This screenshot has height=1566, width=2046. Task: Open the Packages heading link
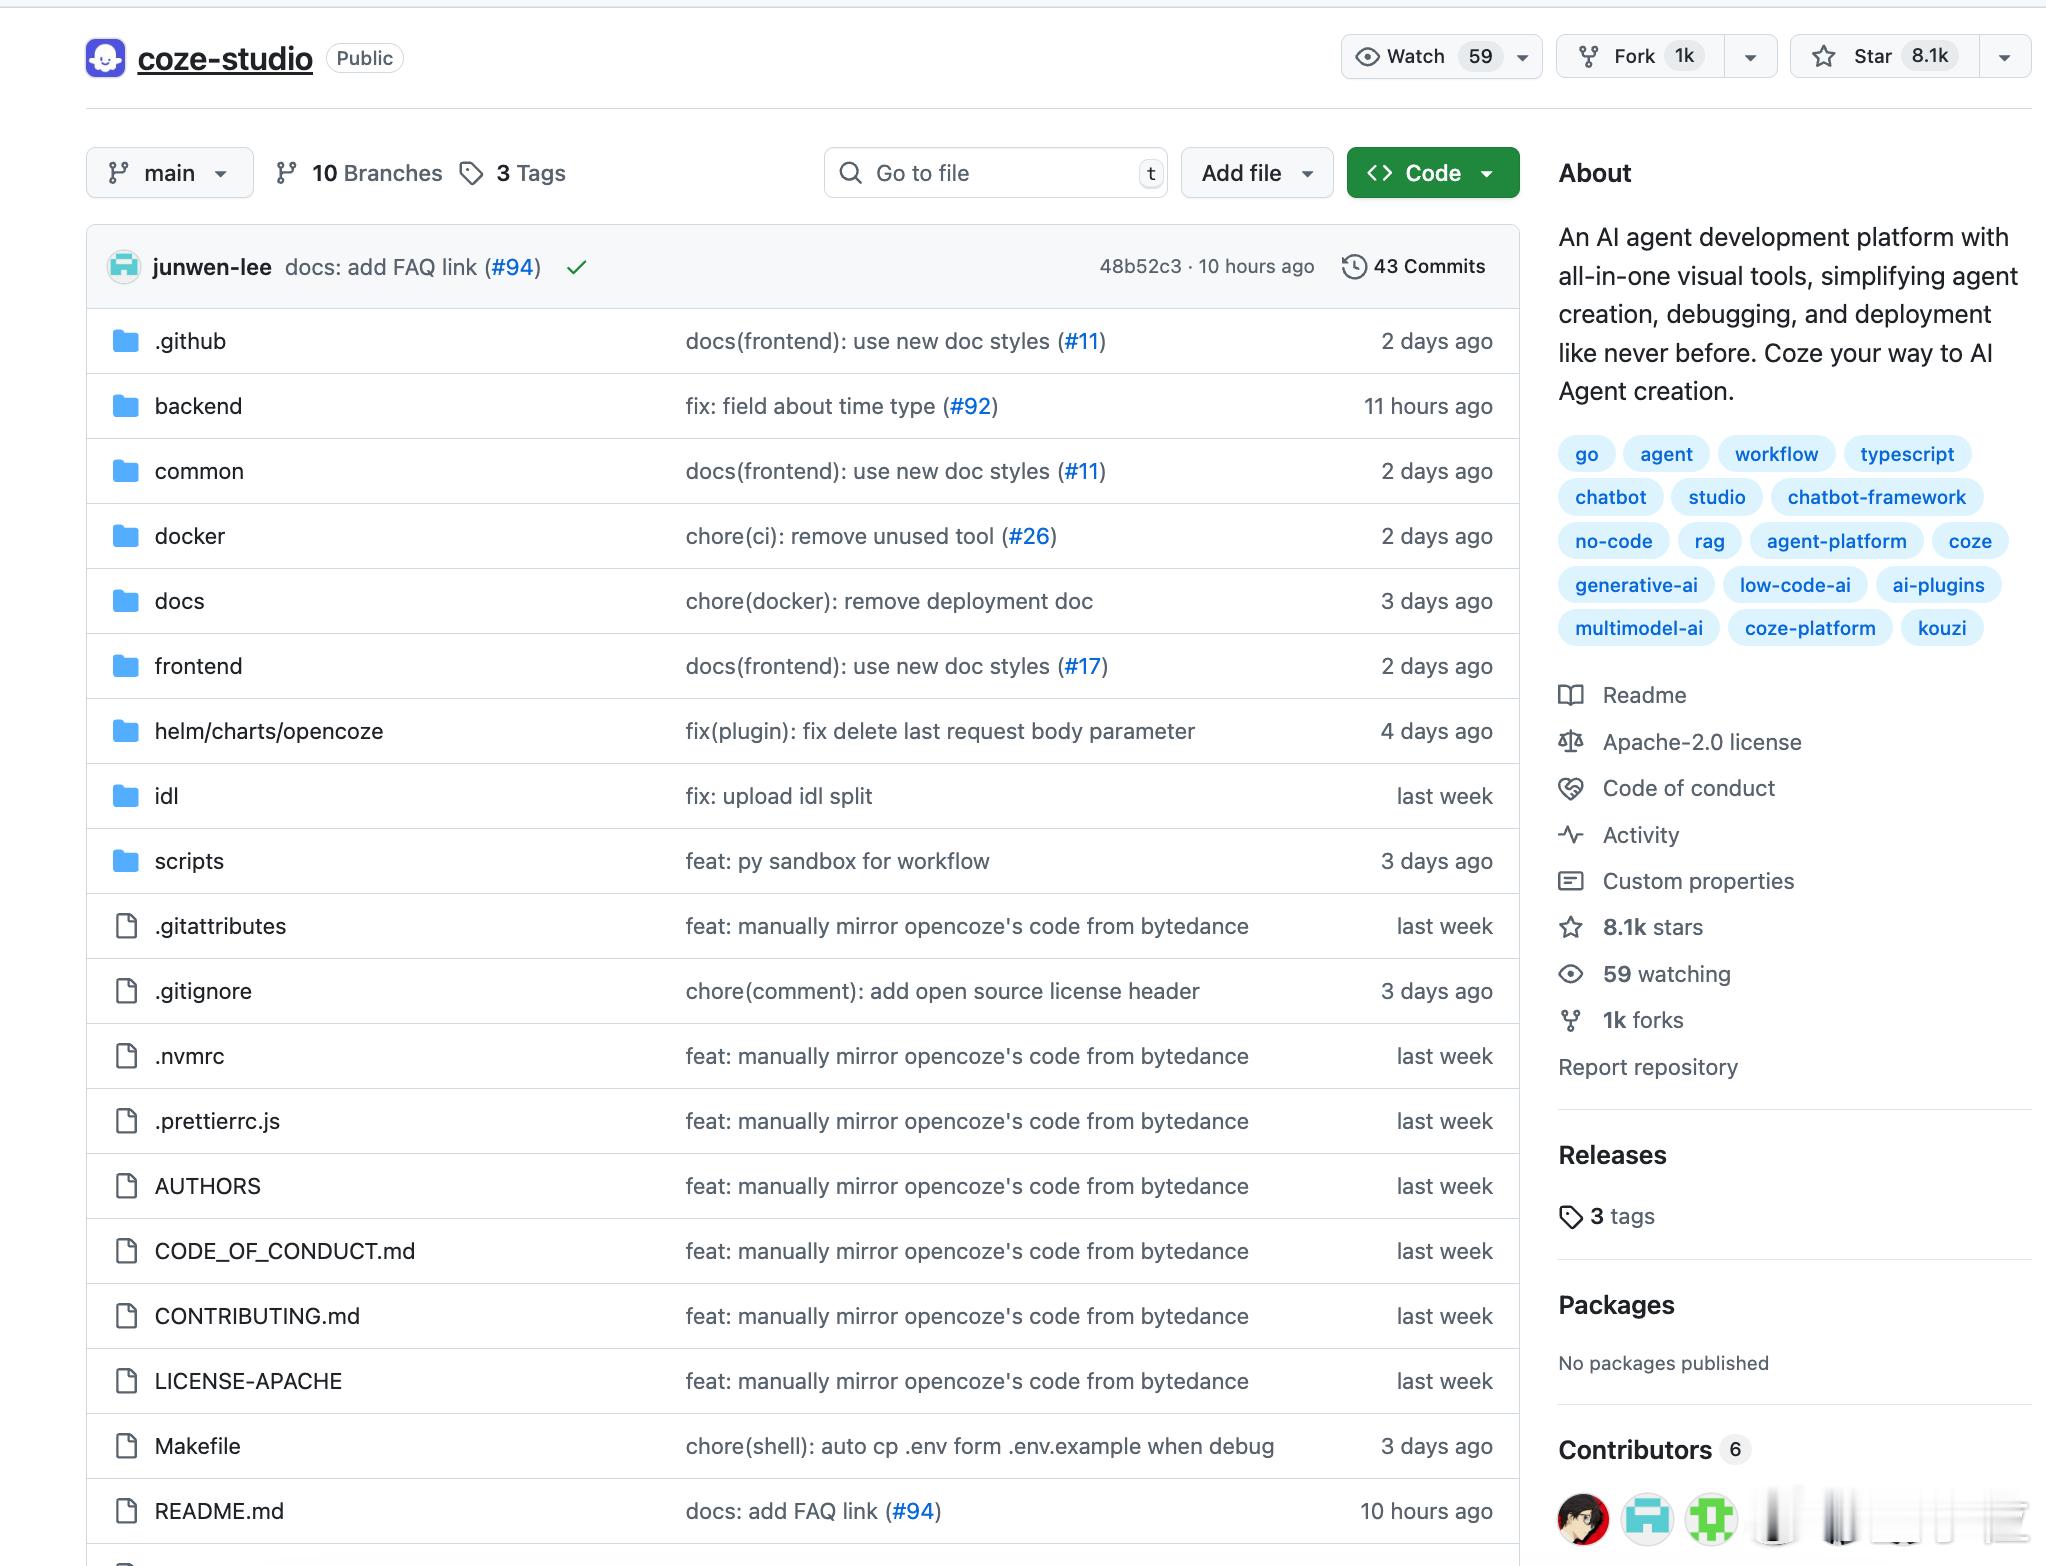click(x=1616, y=1305)
